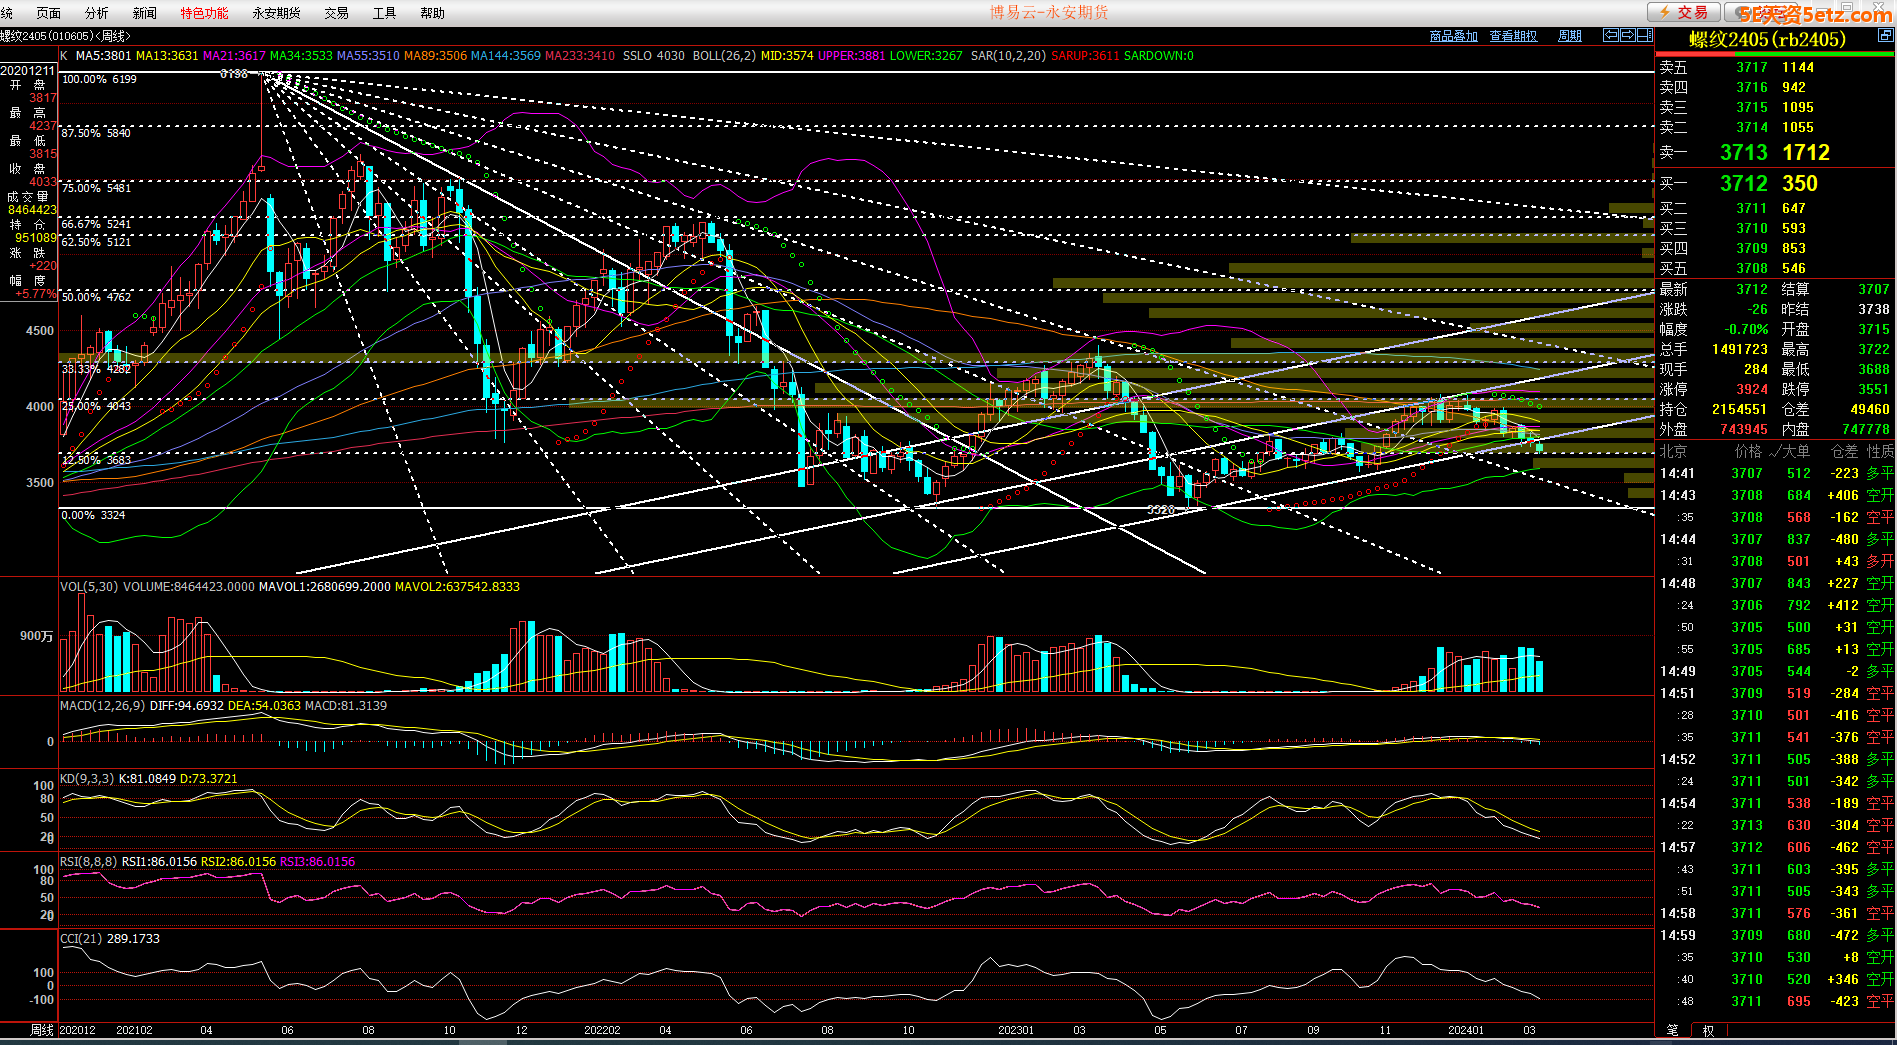1897x1045 pixels.
Task: Open the 分析 menu
Action: pyautogui.click(x=97, y=13)
